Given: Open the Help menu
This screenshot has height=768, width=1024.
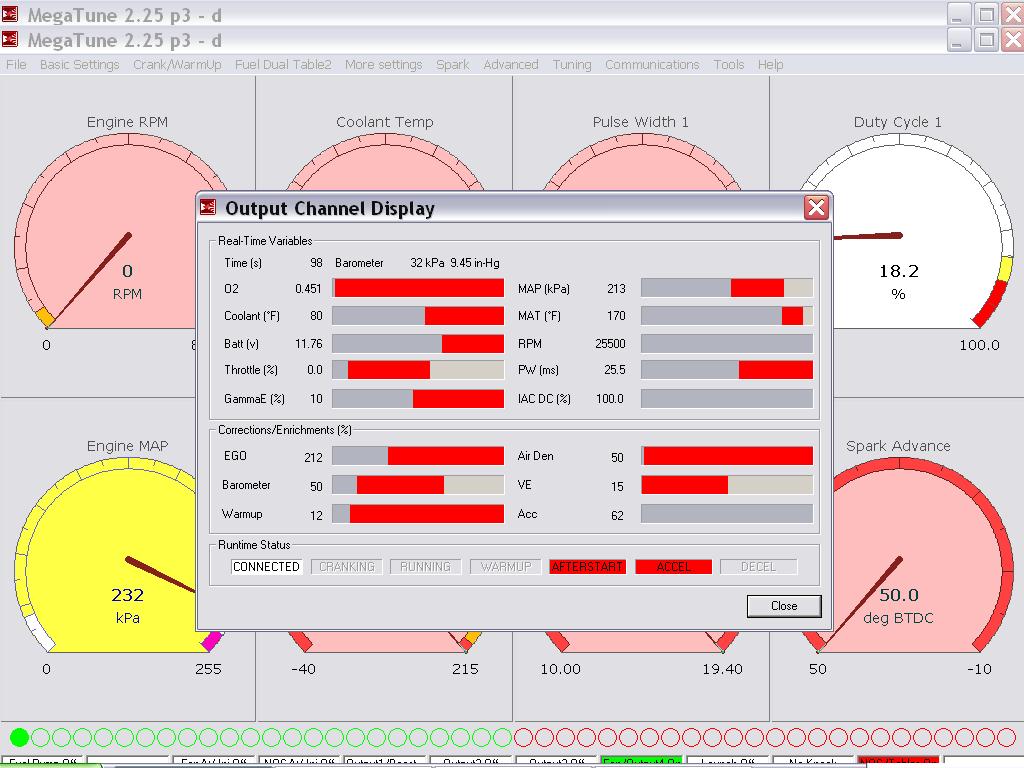Looking at the screenshot, I should tap(770, 65).
